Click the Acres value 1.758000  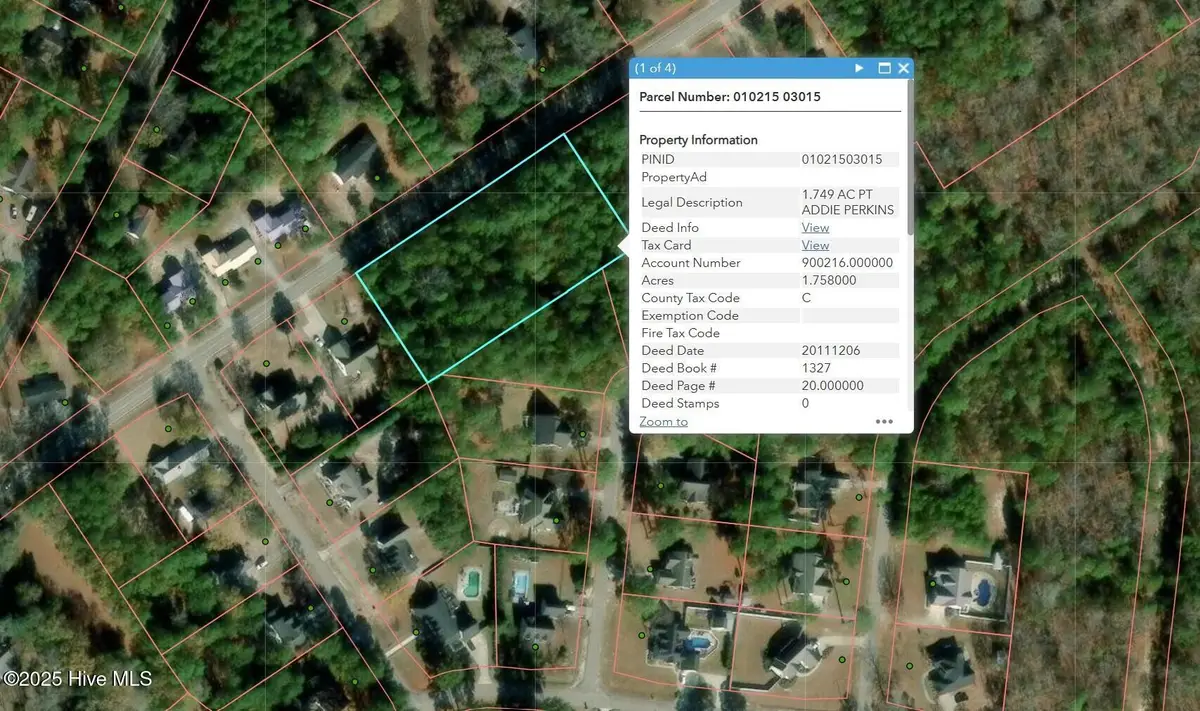(829, 281)
